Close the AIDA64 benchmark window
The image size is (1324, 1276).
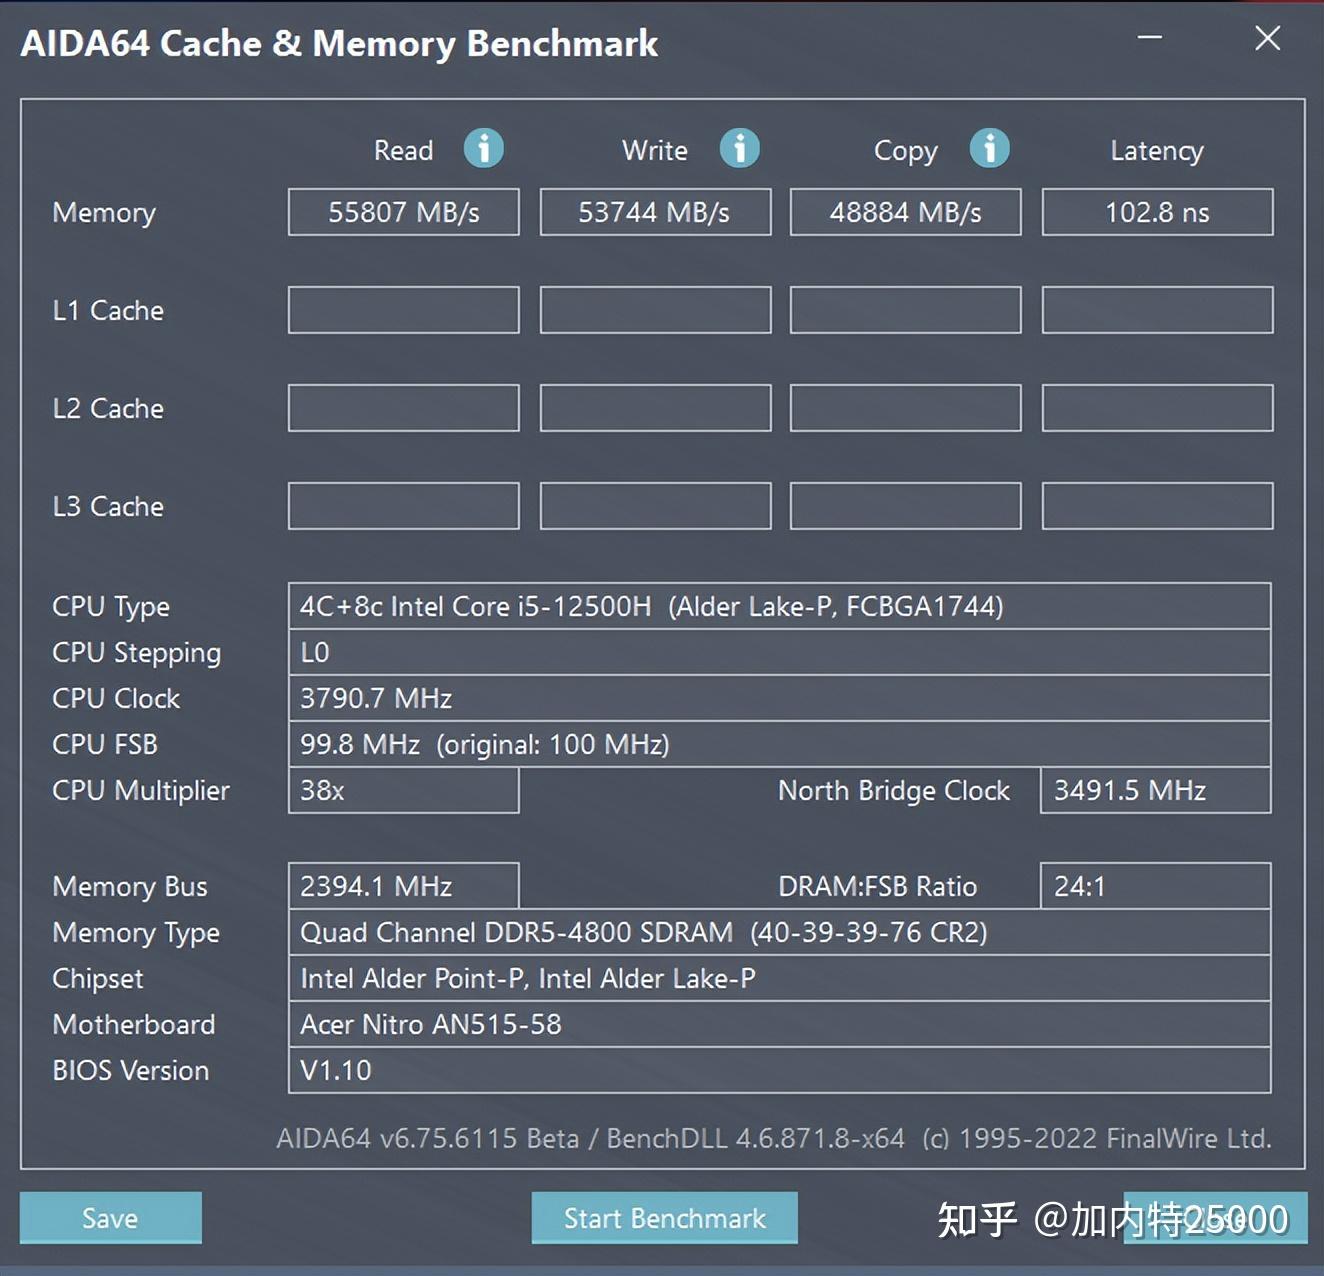point(1268,38)
